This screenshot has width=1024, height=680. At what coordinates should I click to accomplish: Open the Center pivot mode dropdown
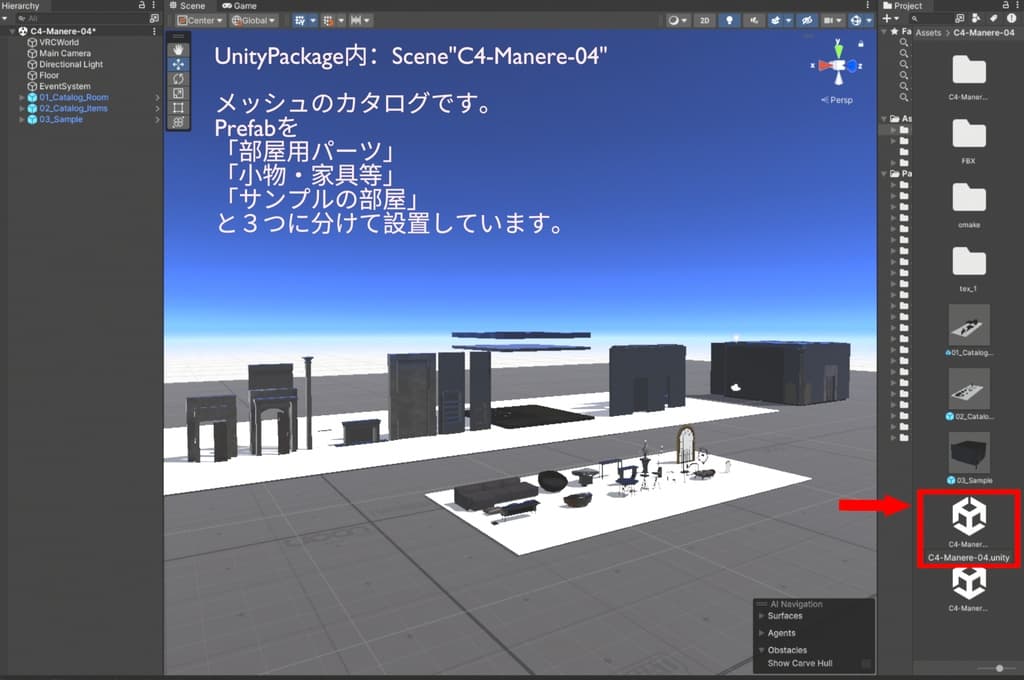point(199,20)
